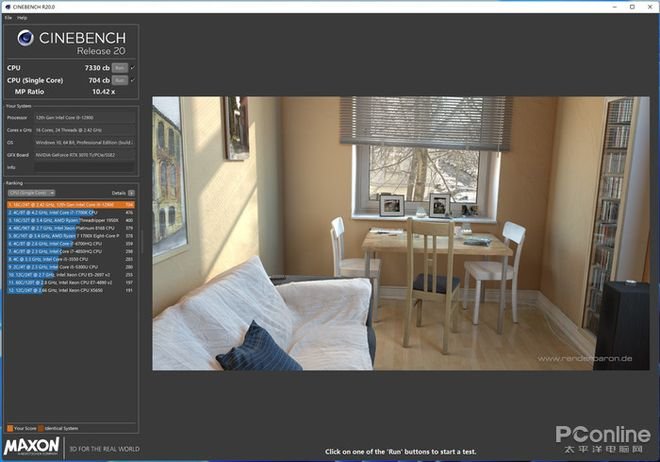Select the AMD Ryzen Threadripper 1950X ranking entry

coord(70,220)
